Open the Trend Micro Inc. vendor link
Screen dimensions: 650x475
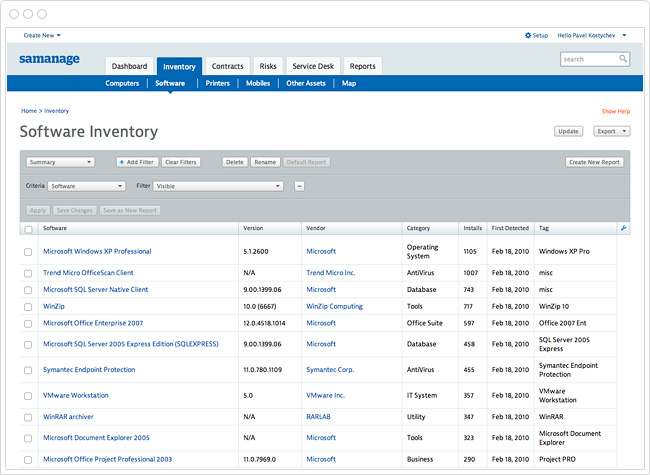tap(330, 273)
